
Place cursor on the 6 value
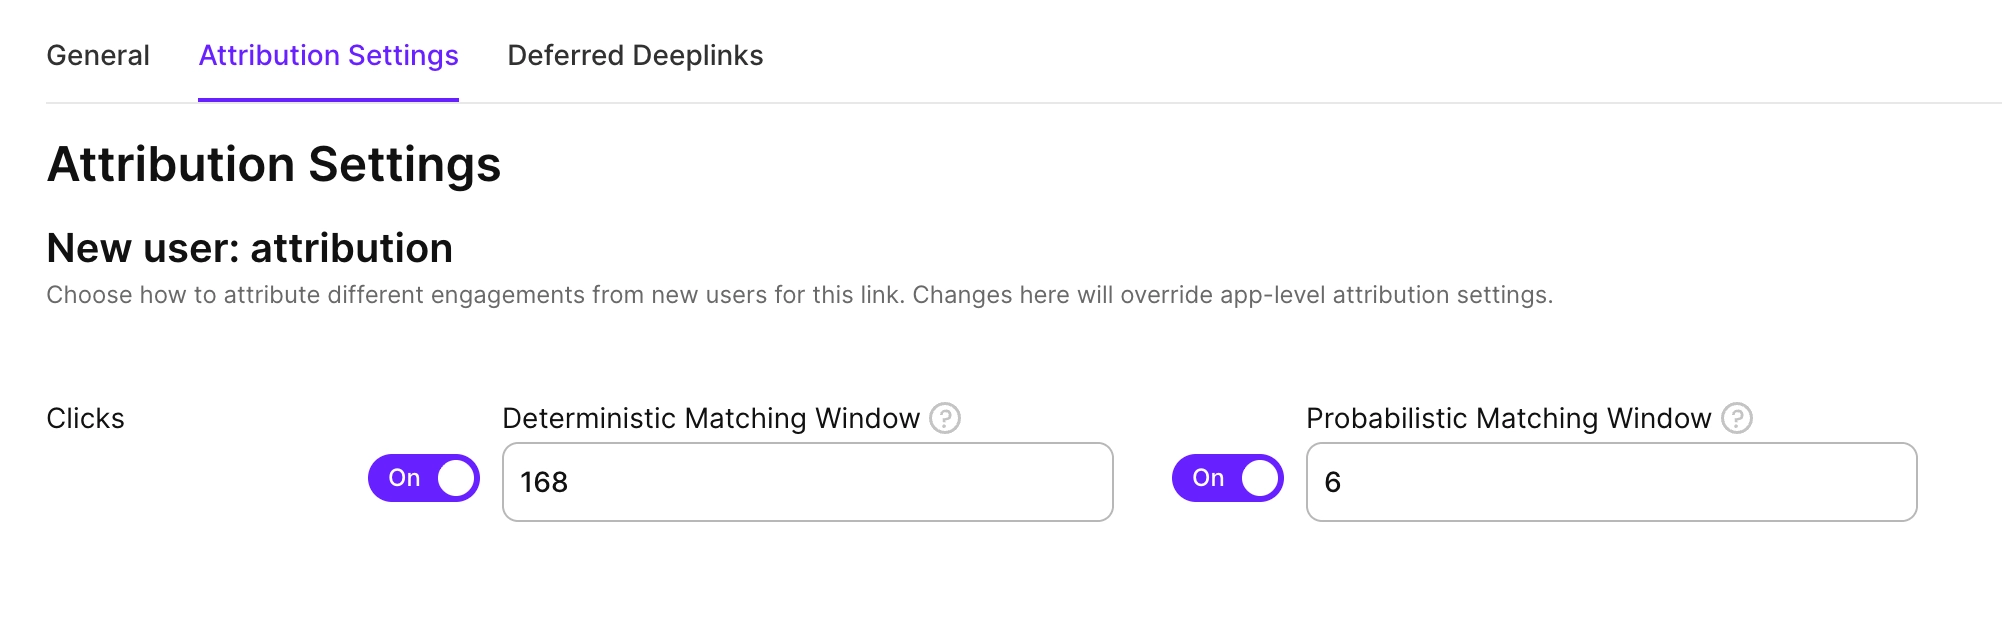pos(1333,482)
